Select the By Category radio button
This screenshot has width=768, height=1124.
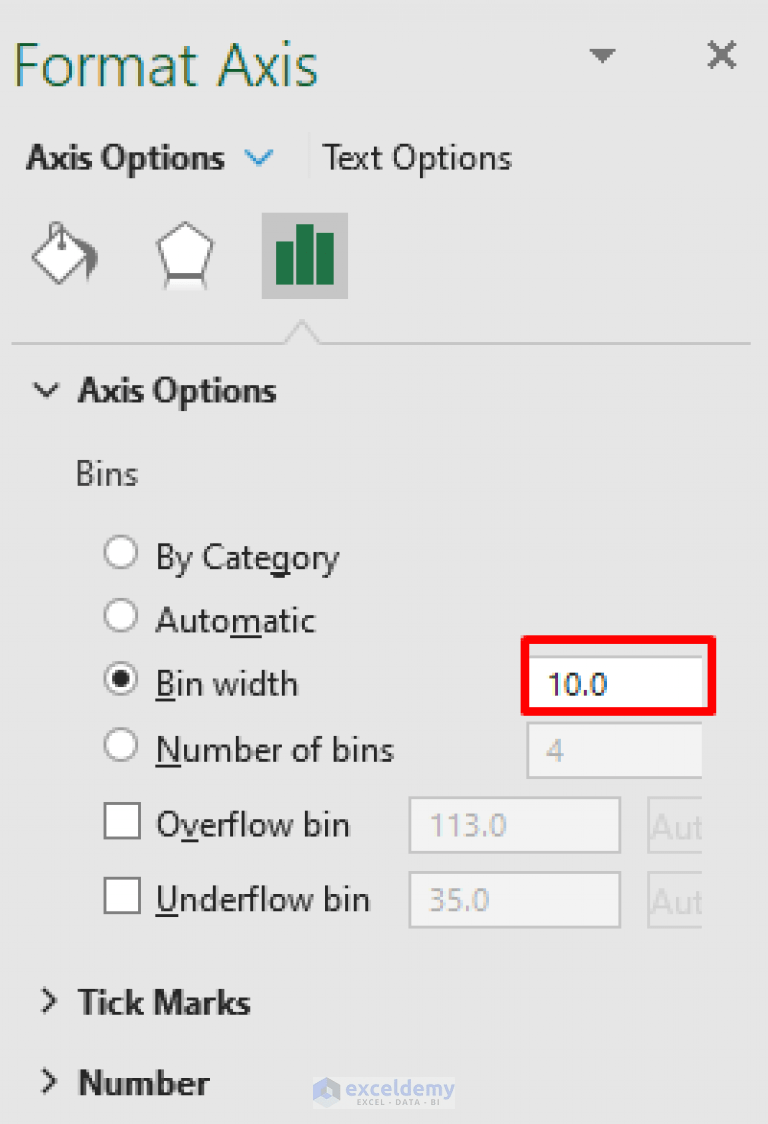coord(121,551)
